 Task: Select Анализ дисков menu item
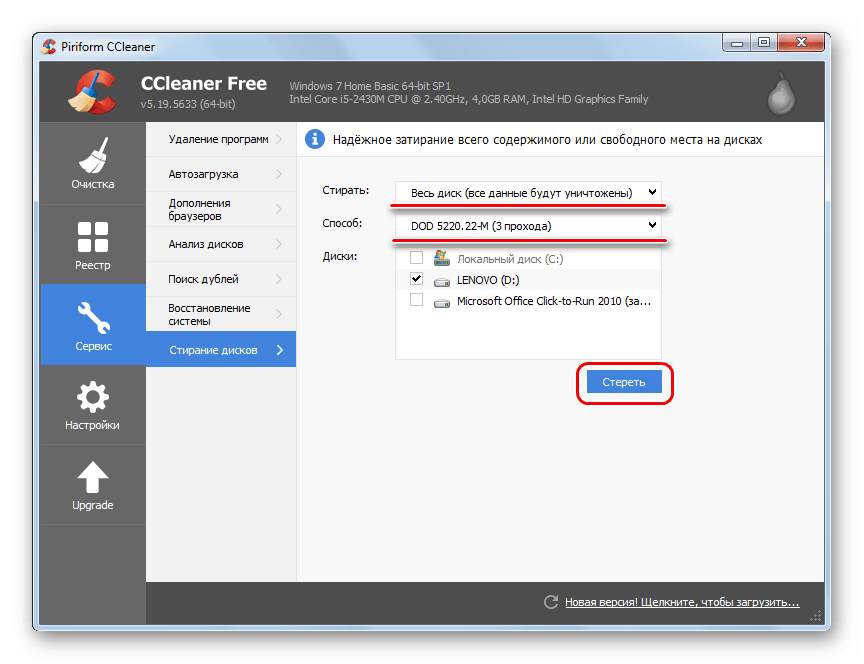coord(220,244)
